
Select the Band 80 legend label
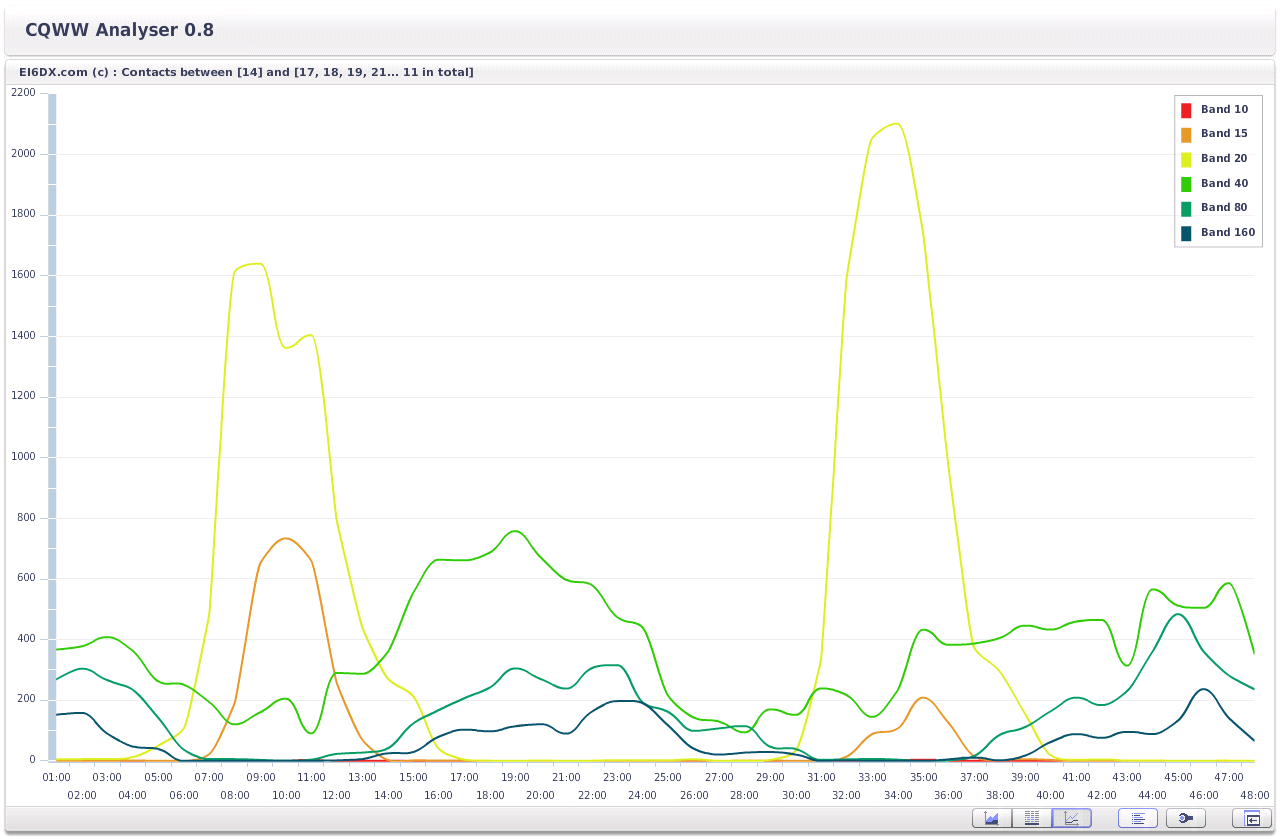1224,208
